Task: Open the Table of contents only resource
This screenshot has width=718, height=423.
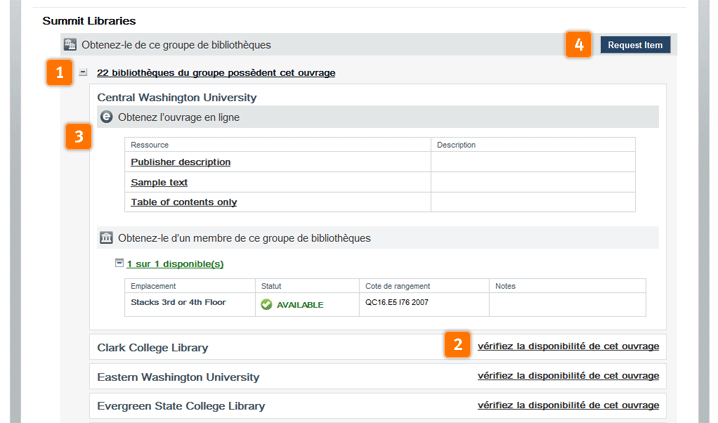Action: [184, 202]
